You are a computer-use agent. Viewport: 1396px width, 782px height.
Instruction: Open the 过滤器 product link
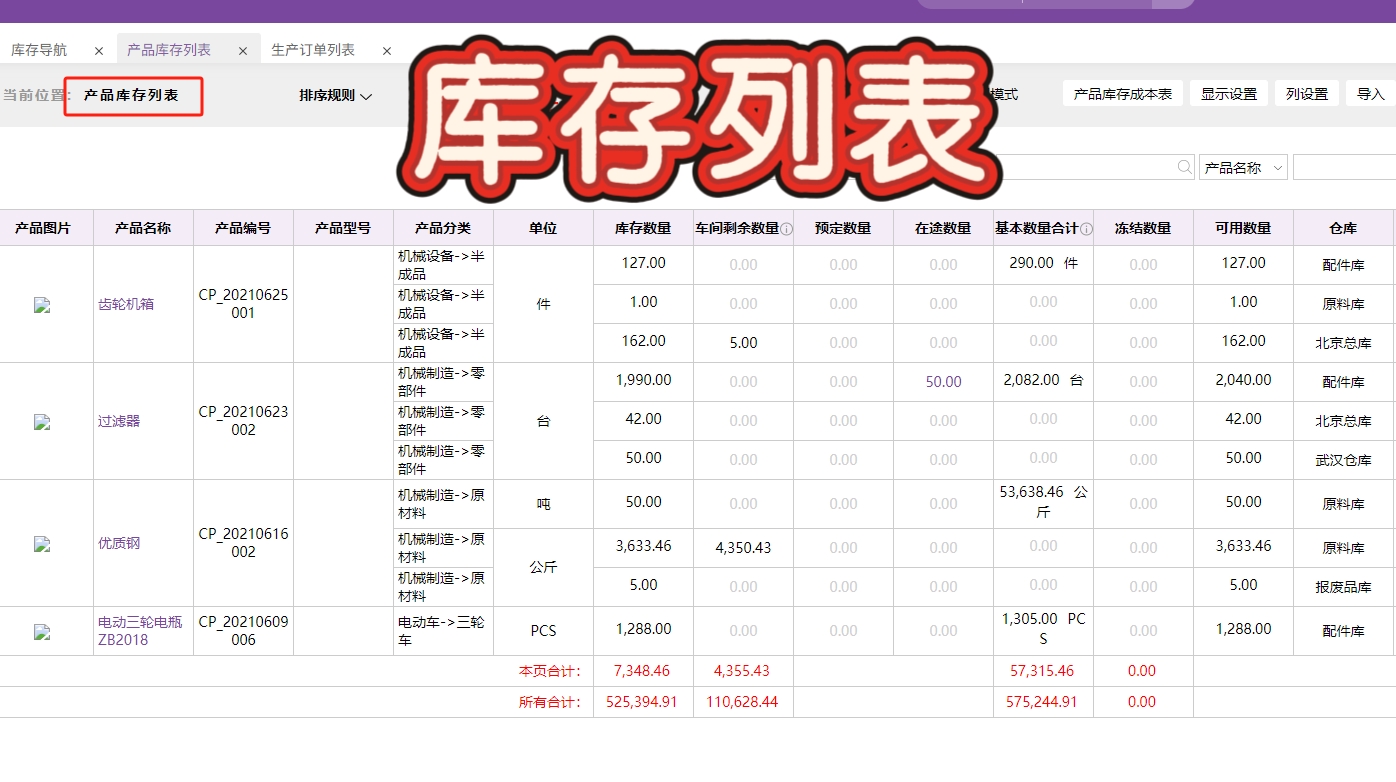click(x=119, y=421)
